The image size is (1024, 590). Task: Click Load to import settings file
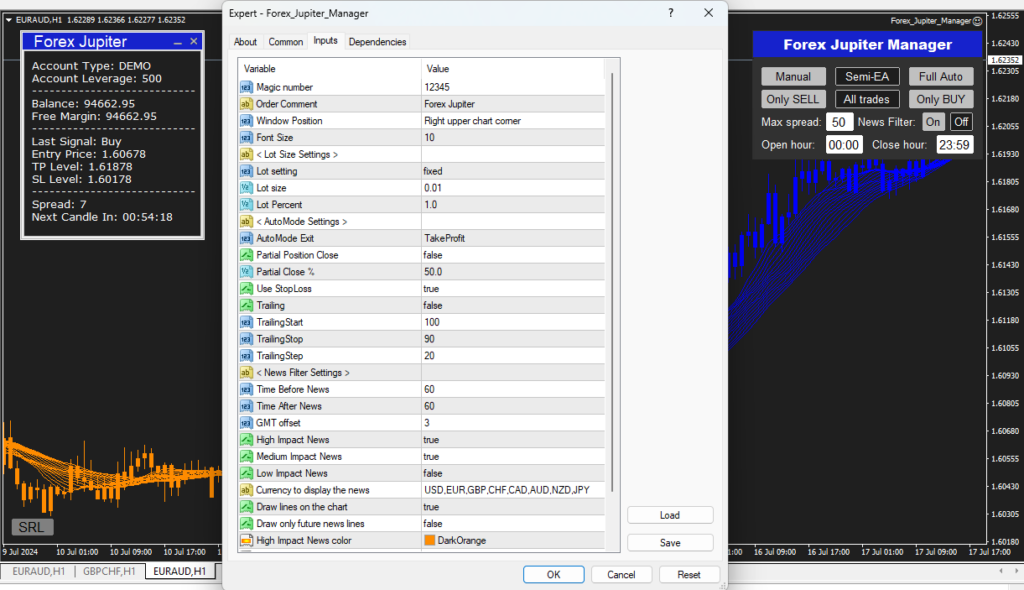[670, 516]
